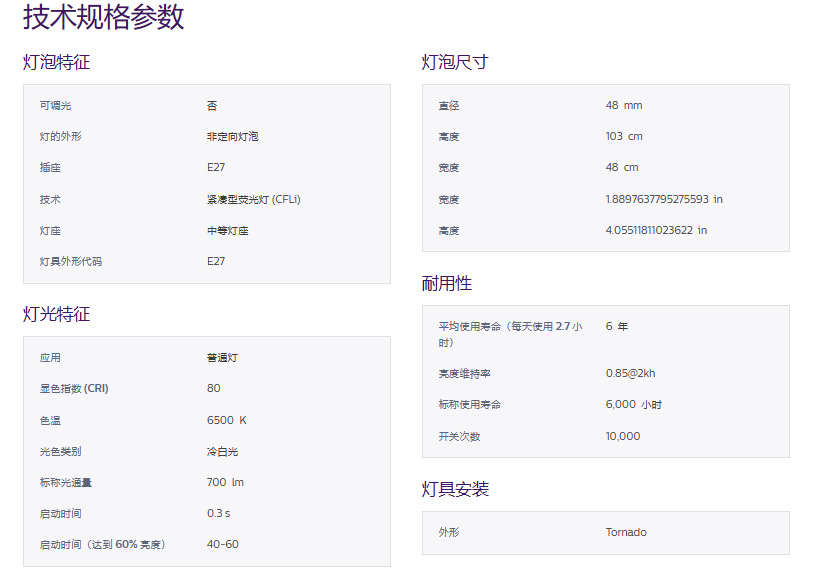Select the value 6500 K
819x573 pixels.
pos(227,420)
